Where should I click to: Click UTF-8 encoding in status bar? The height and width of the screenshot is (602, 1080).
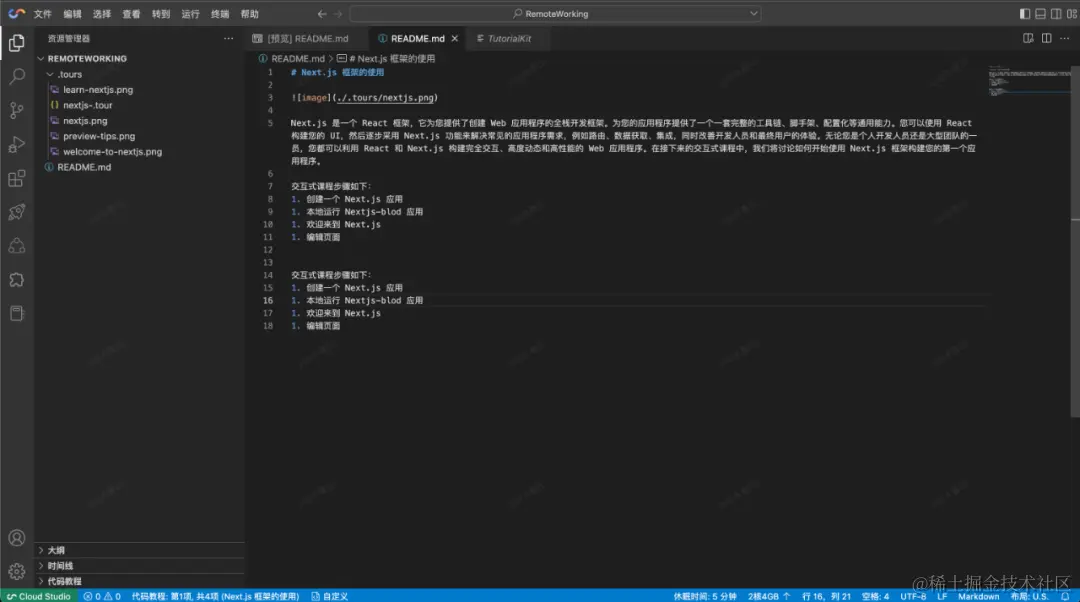tap(913, 596)
